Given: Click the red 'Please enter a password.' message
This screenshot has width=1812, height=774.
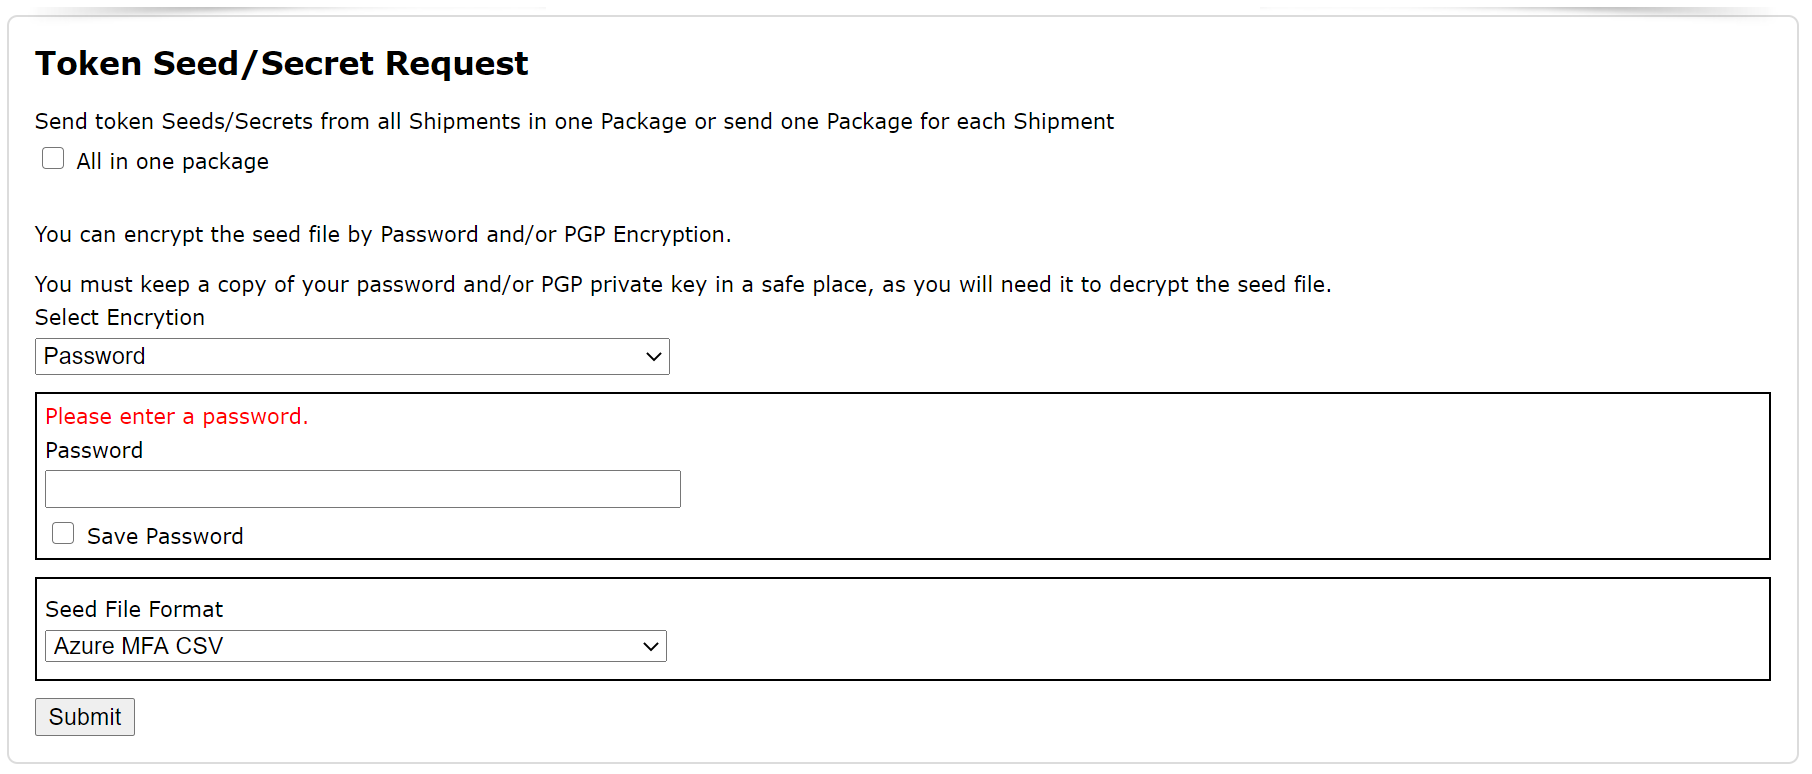Looking at the screenshot, I should tap(177, 417).
